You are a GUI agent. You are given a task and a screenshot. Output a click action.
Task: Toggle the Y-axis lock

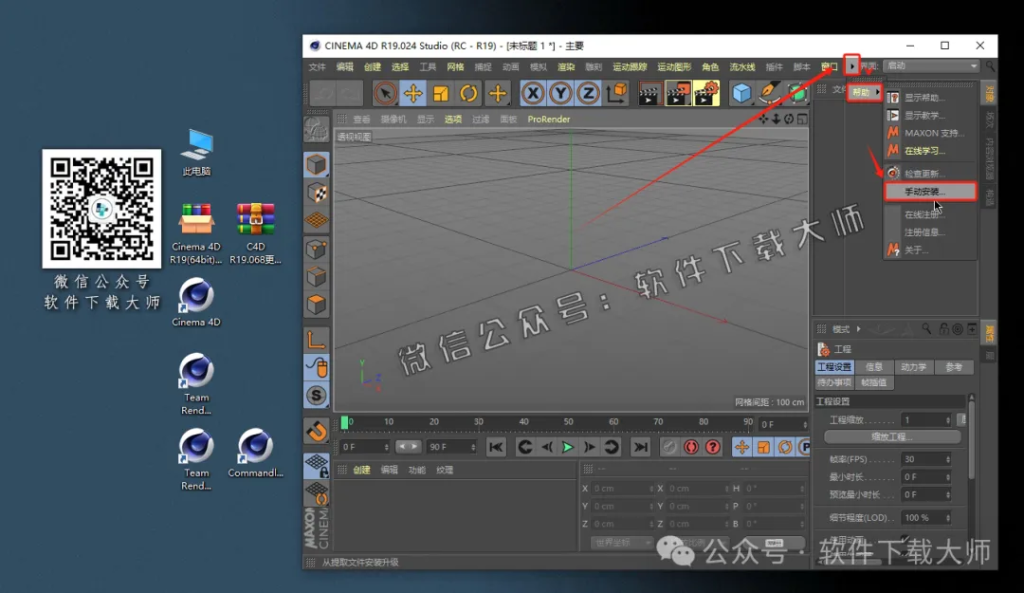click(559, 92)
